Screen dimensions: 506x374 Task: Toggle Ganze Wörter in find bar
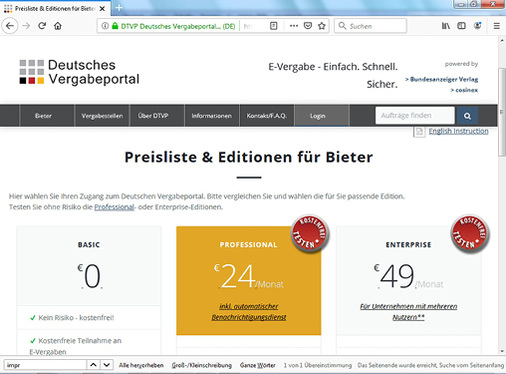click(258, 365)
